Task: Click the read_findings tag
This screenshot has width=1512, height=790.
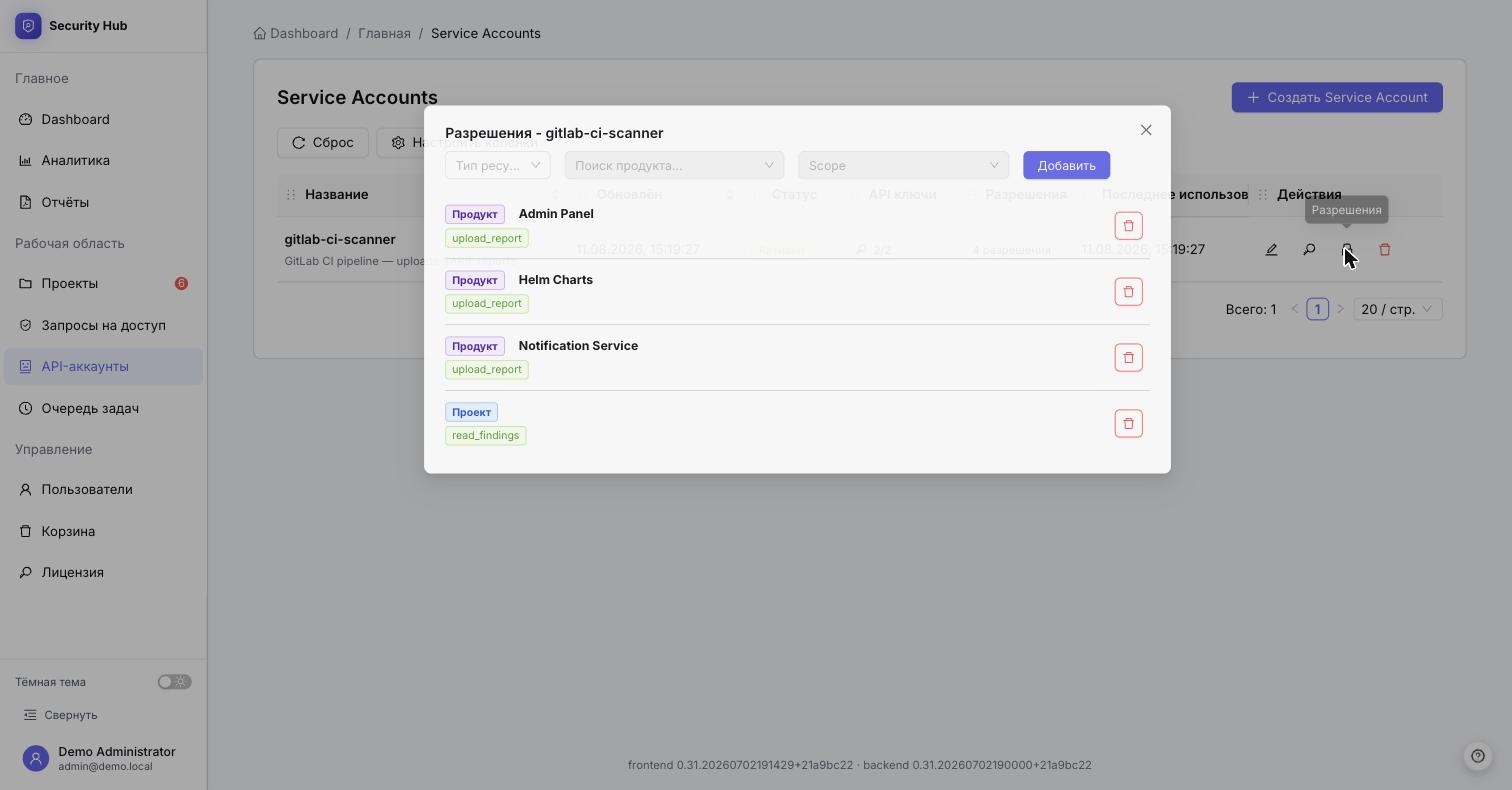Action: 486,435
